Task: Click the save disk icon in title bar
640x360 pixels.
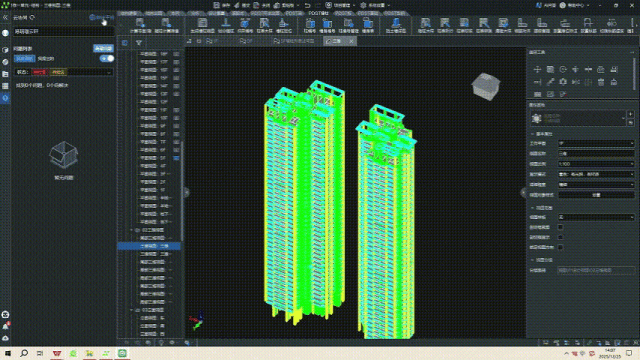Action: 217,5
